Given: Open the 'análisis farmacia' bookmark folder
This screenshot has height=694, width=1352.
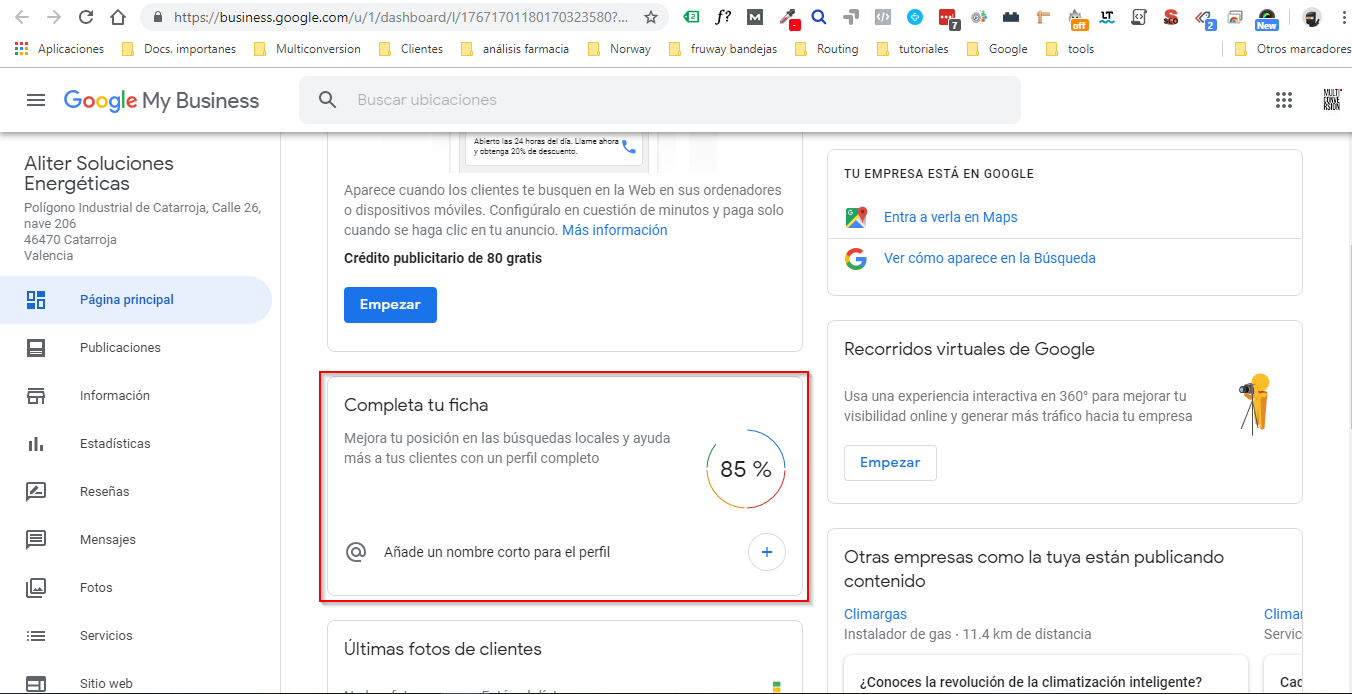Looking at the screenshot, I should [x=515, y=49].
